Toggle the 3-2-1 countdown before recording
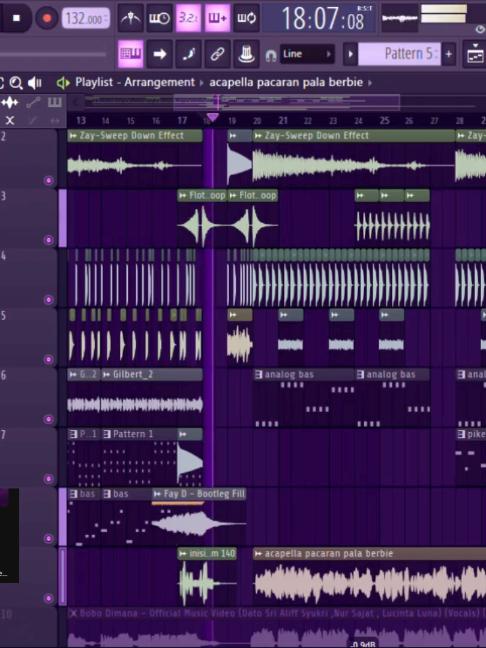Screen dimensions: 486x648 tap(188, 18)
